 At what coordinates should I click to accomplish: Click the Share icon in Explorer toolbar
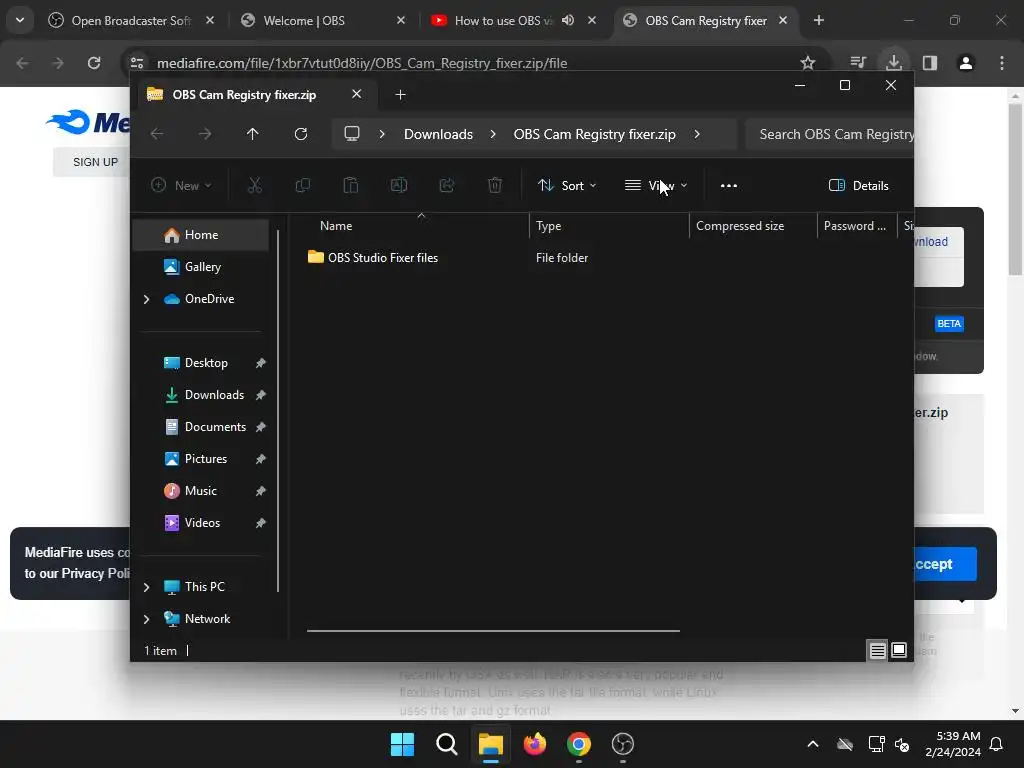(x=447, y=185)
